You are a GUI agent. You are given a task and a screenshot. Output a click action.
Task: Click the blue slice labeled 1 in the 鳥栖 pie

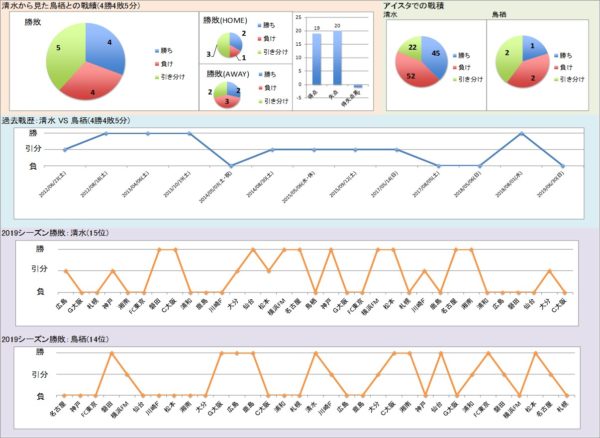531,48
